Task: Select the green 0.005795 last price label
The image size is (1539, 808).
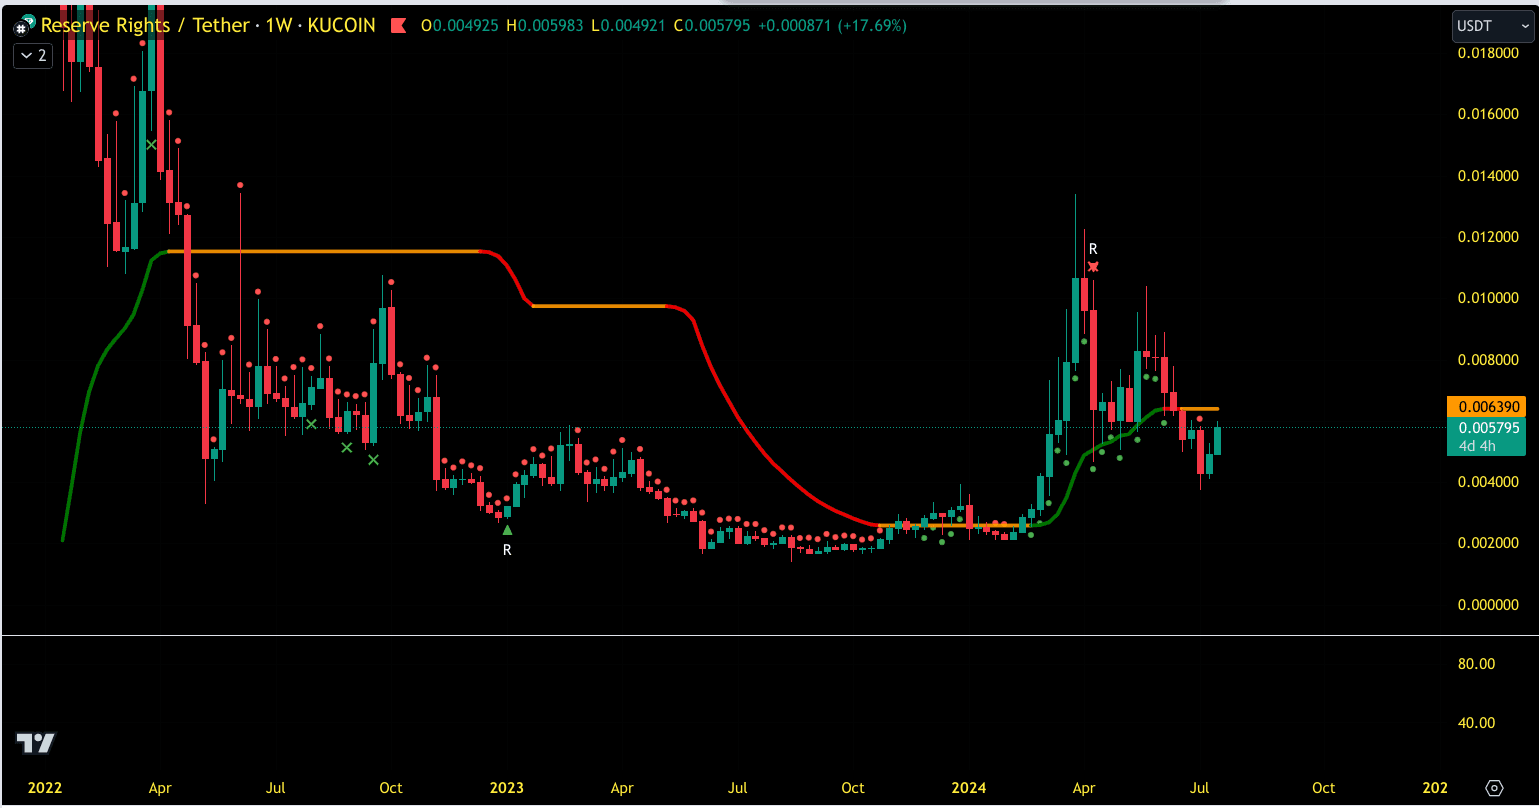Action: (x=1485, y=428)
